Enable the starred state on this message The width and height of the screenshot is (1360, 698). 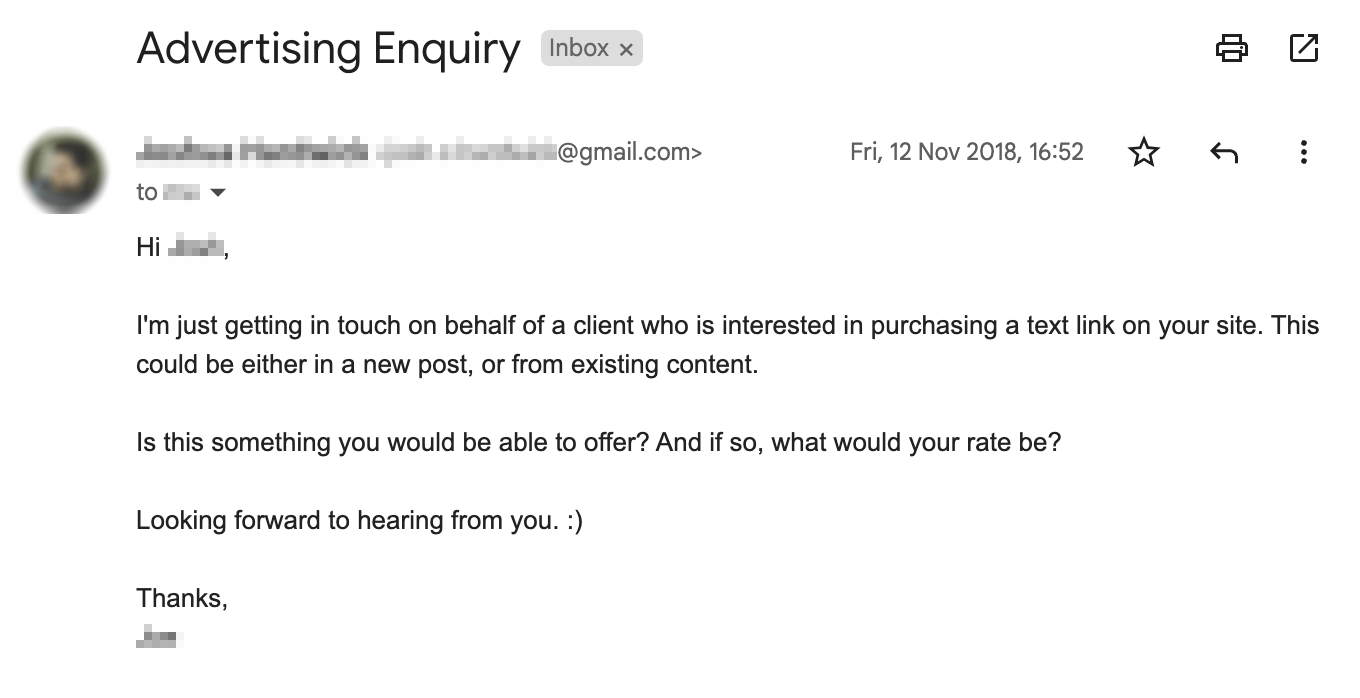1144,152
